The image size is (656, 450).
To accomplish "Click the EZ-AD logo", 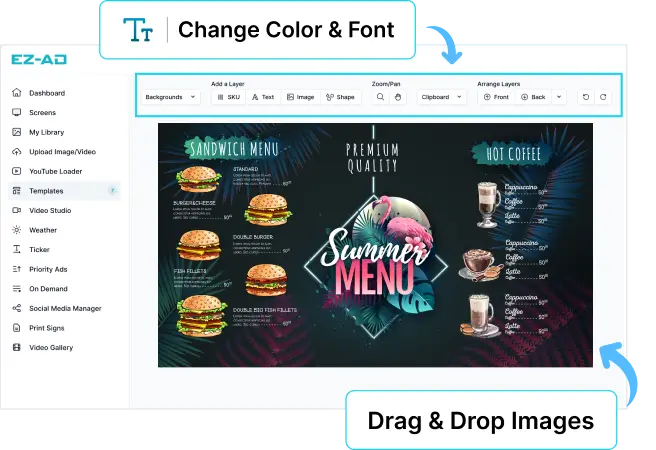I will click(39, 60).
